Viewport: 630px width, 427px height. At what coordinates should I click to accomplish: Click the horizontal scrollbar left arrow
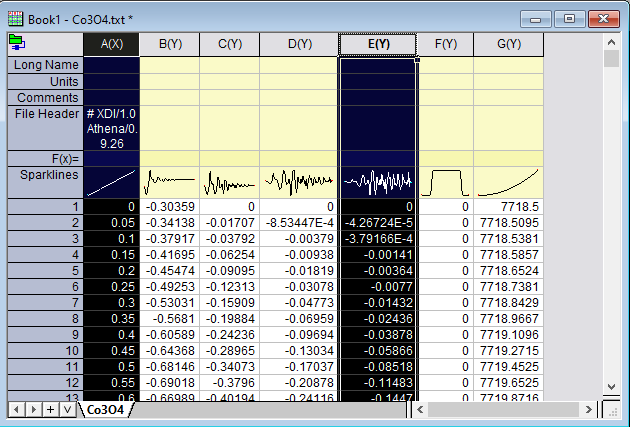(x=420, y=410)
